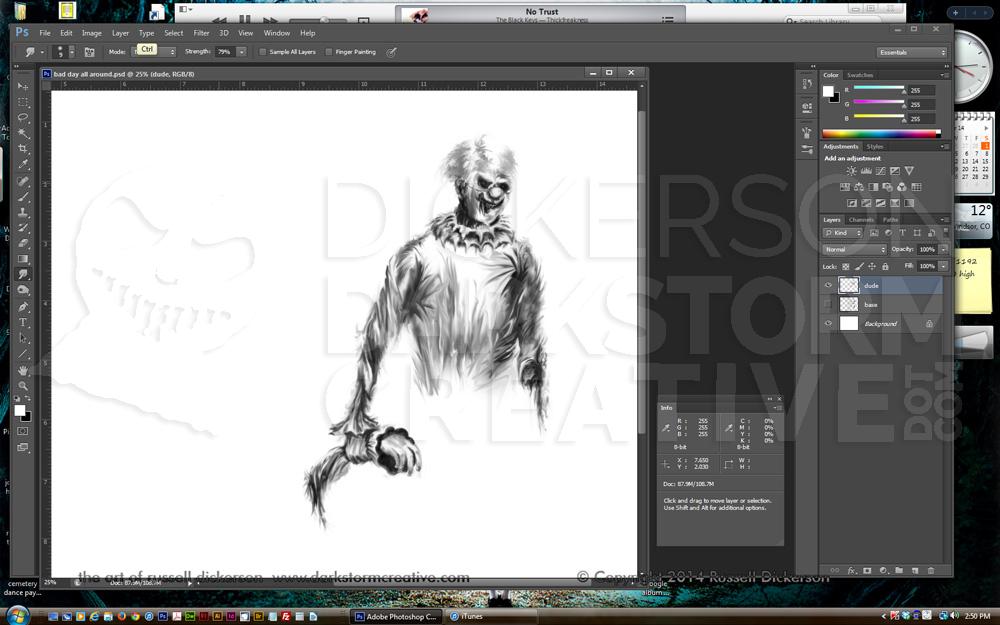The height and width of the screenshot is (625, 1000).
Task: Select the Line tool
Action: click(x=23, y=353)
